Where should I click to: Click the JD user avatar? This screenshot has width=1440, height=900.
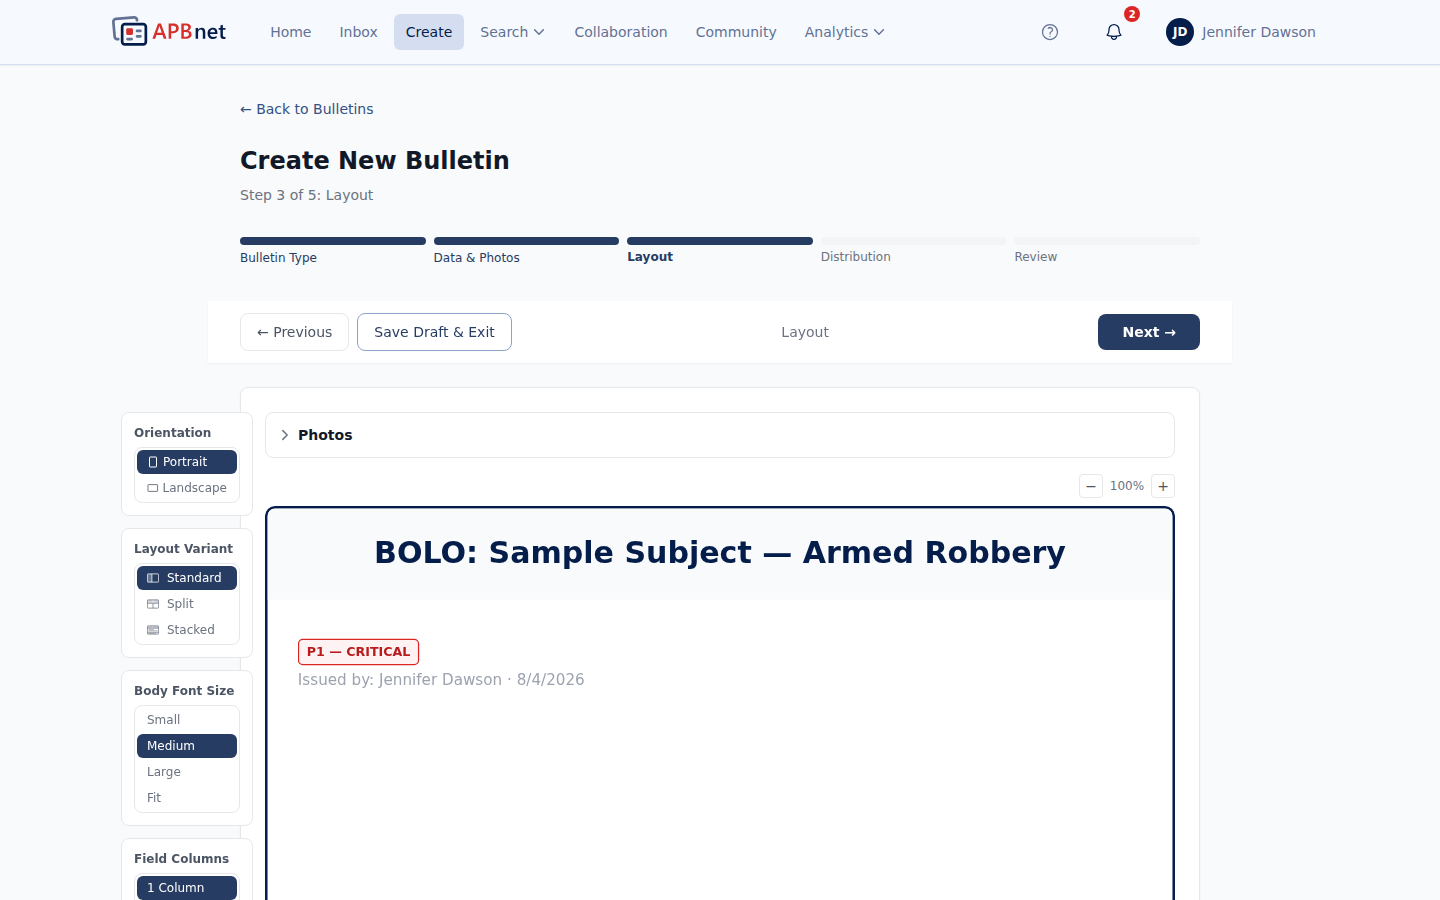1180,32
